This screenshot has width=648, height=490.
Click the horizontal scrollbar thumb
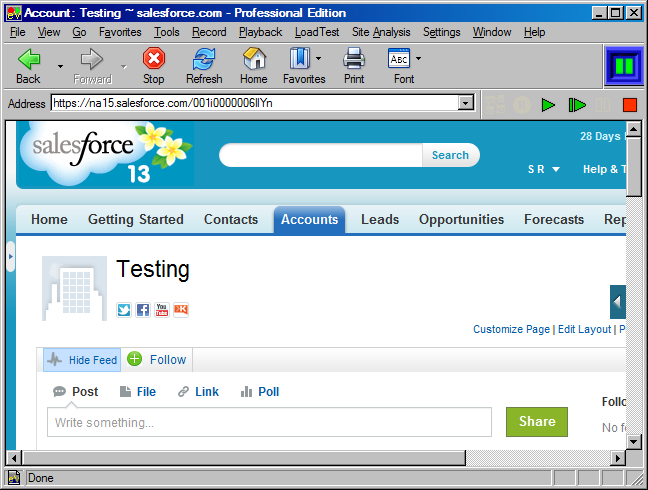pyautogui.click(x=244, y=458)
